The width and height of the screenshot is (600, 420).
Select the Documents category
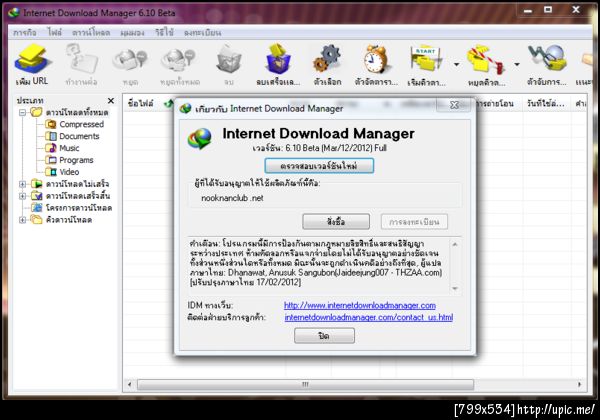(79, 136)
